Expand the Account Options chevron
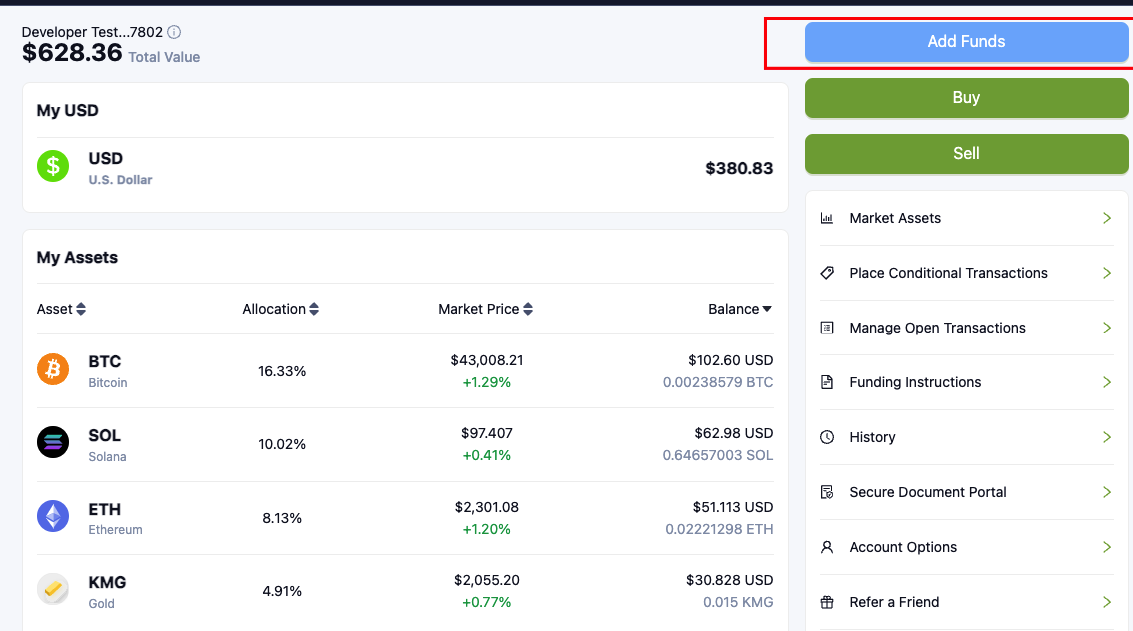Viewport: 1133px width, 631px height. pos(1106,547)
